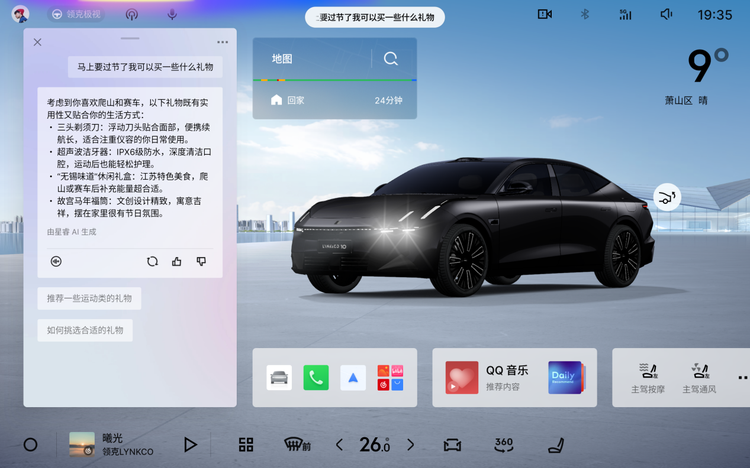Screen dimensions: 750x468
Task: Open the three-dot menu in AI panel
Action: [222, 42]
